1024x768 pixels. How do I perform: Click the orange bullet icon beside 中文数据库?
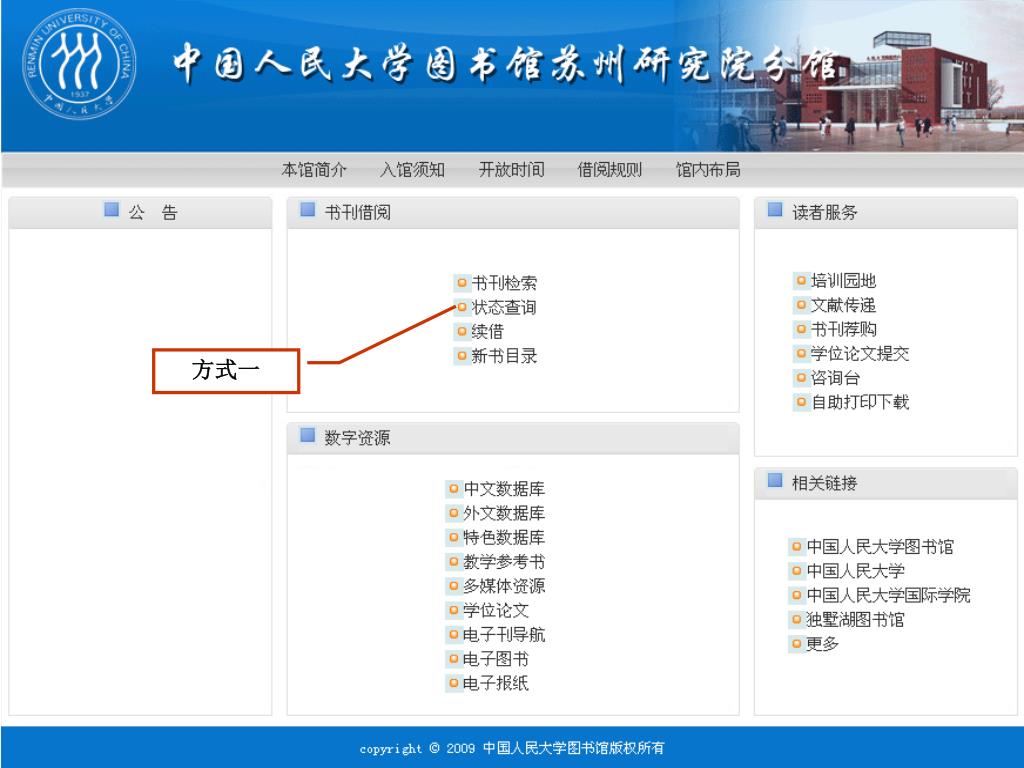pyautogui.click(x=454, y=488)
